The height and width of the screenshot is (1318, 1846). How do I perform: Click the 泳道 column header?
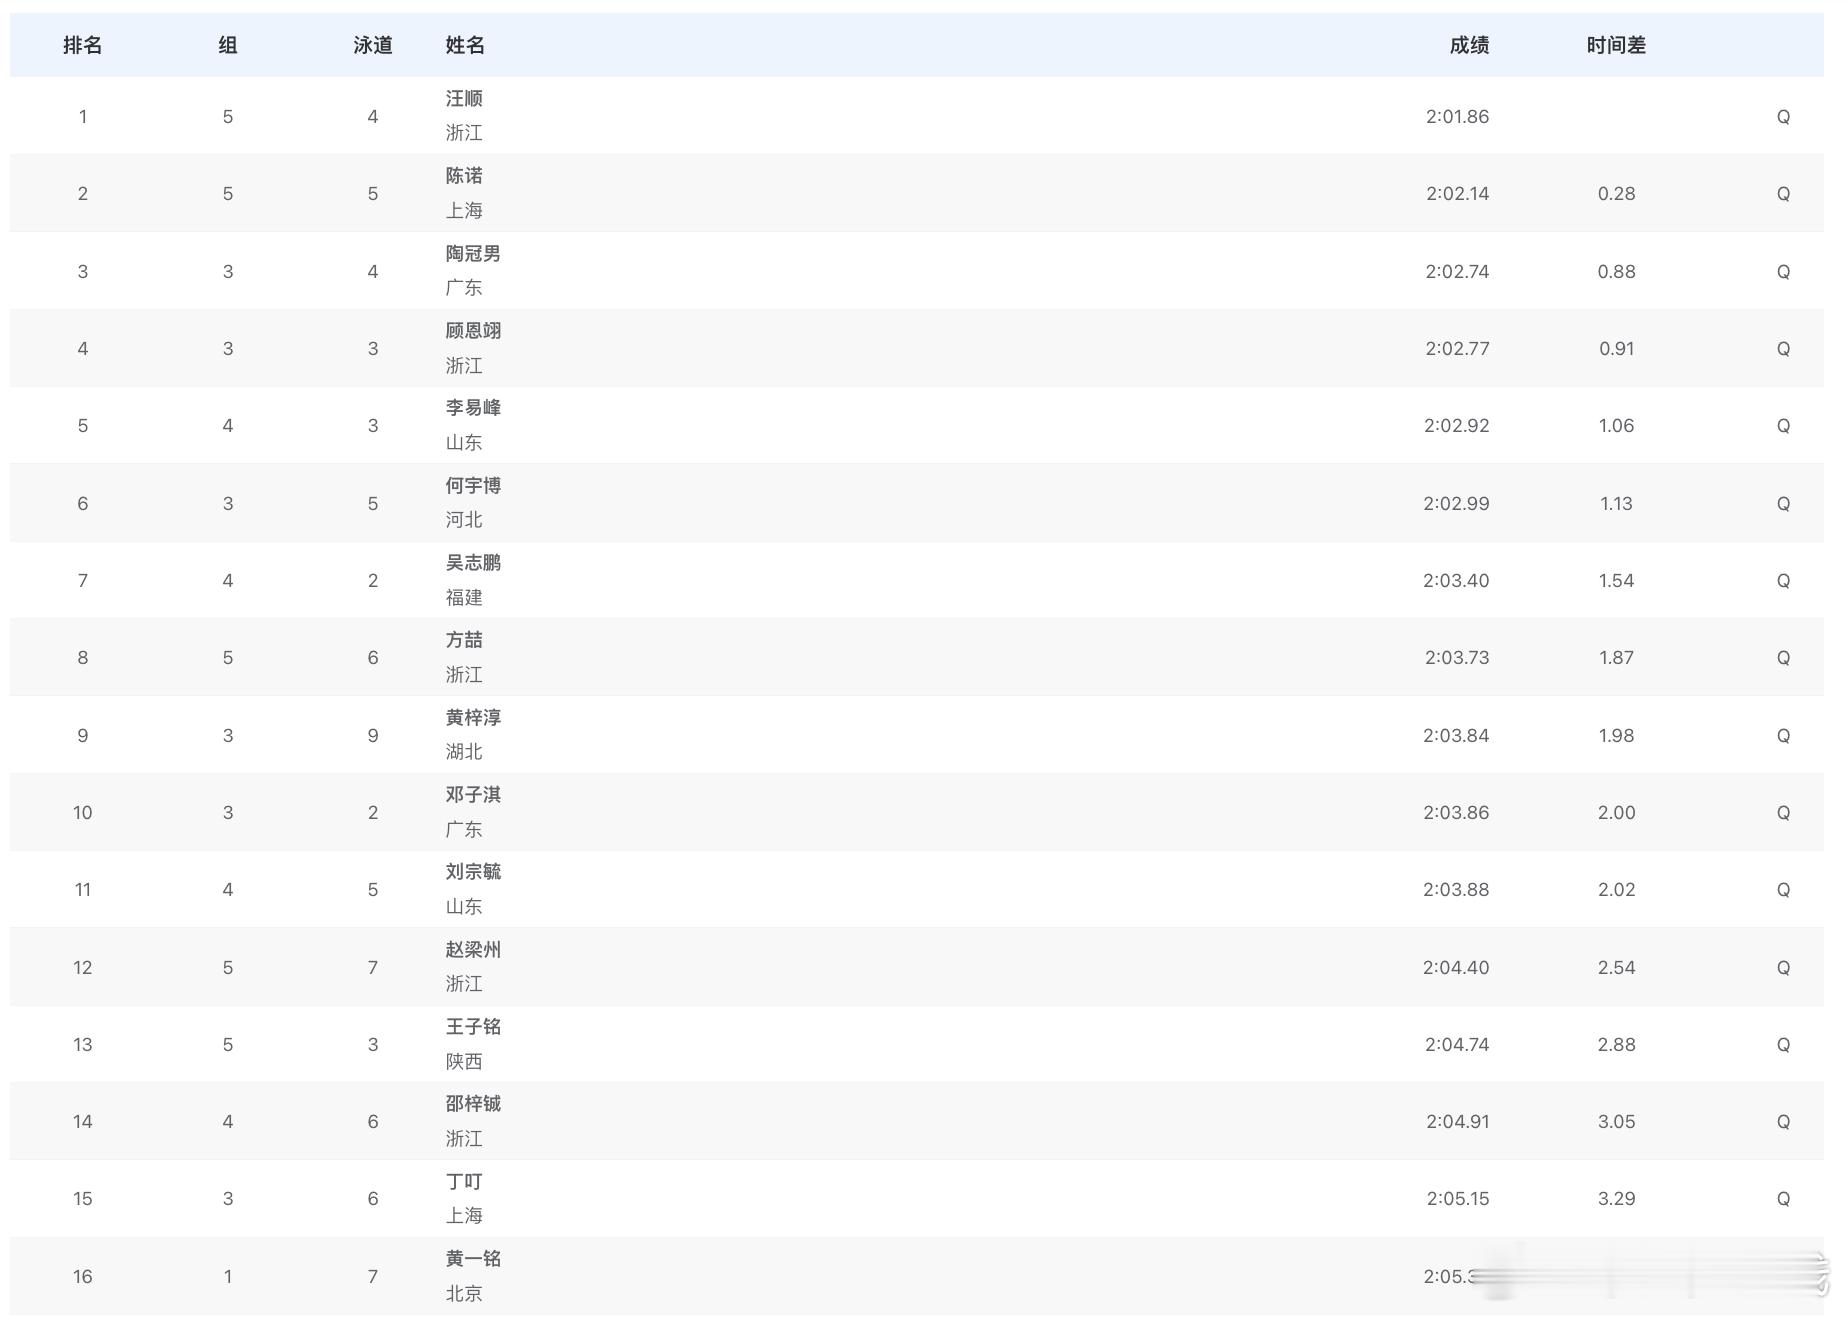pos(375,45)
